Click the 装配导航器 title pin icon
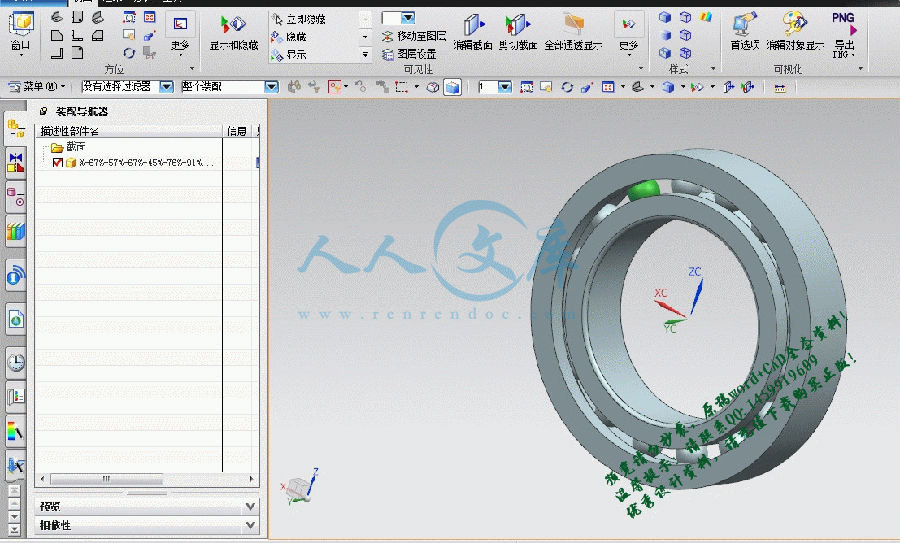 (44, 111)
